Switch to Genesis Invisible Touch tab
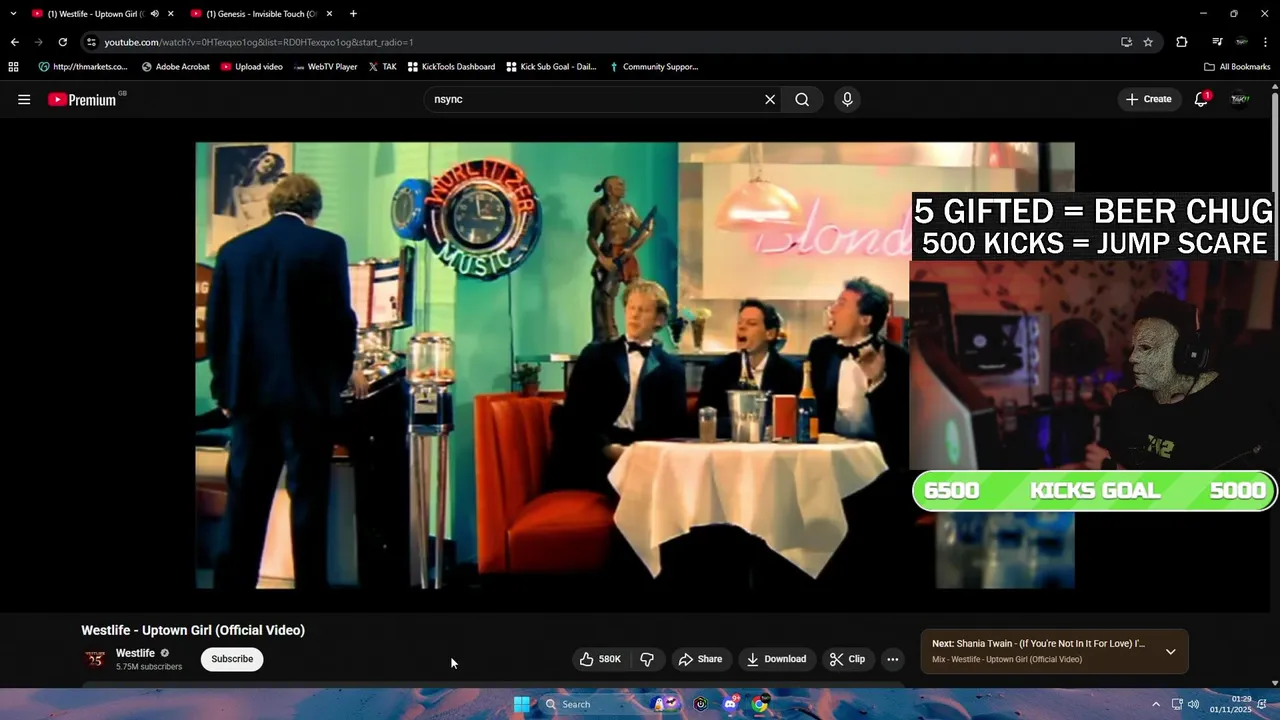 point(260,14)
